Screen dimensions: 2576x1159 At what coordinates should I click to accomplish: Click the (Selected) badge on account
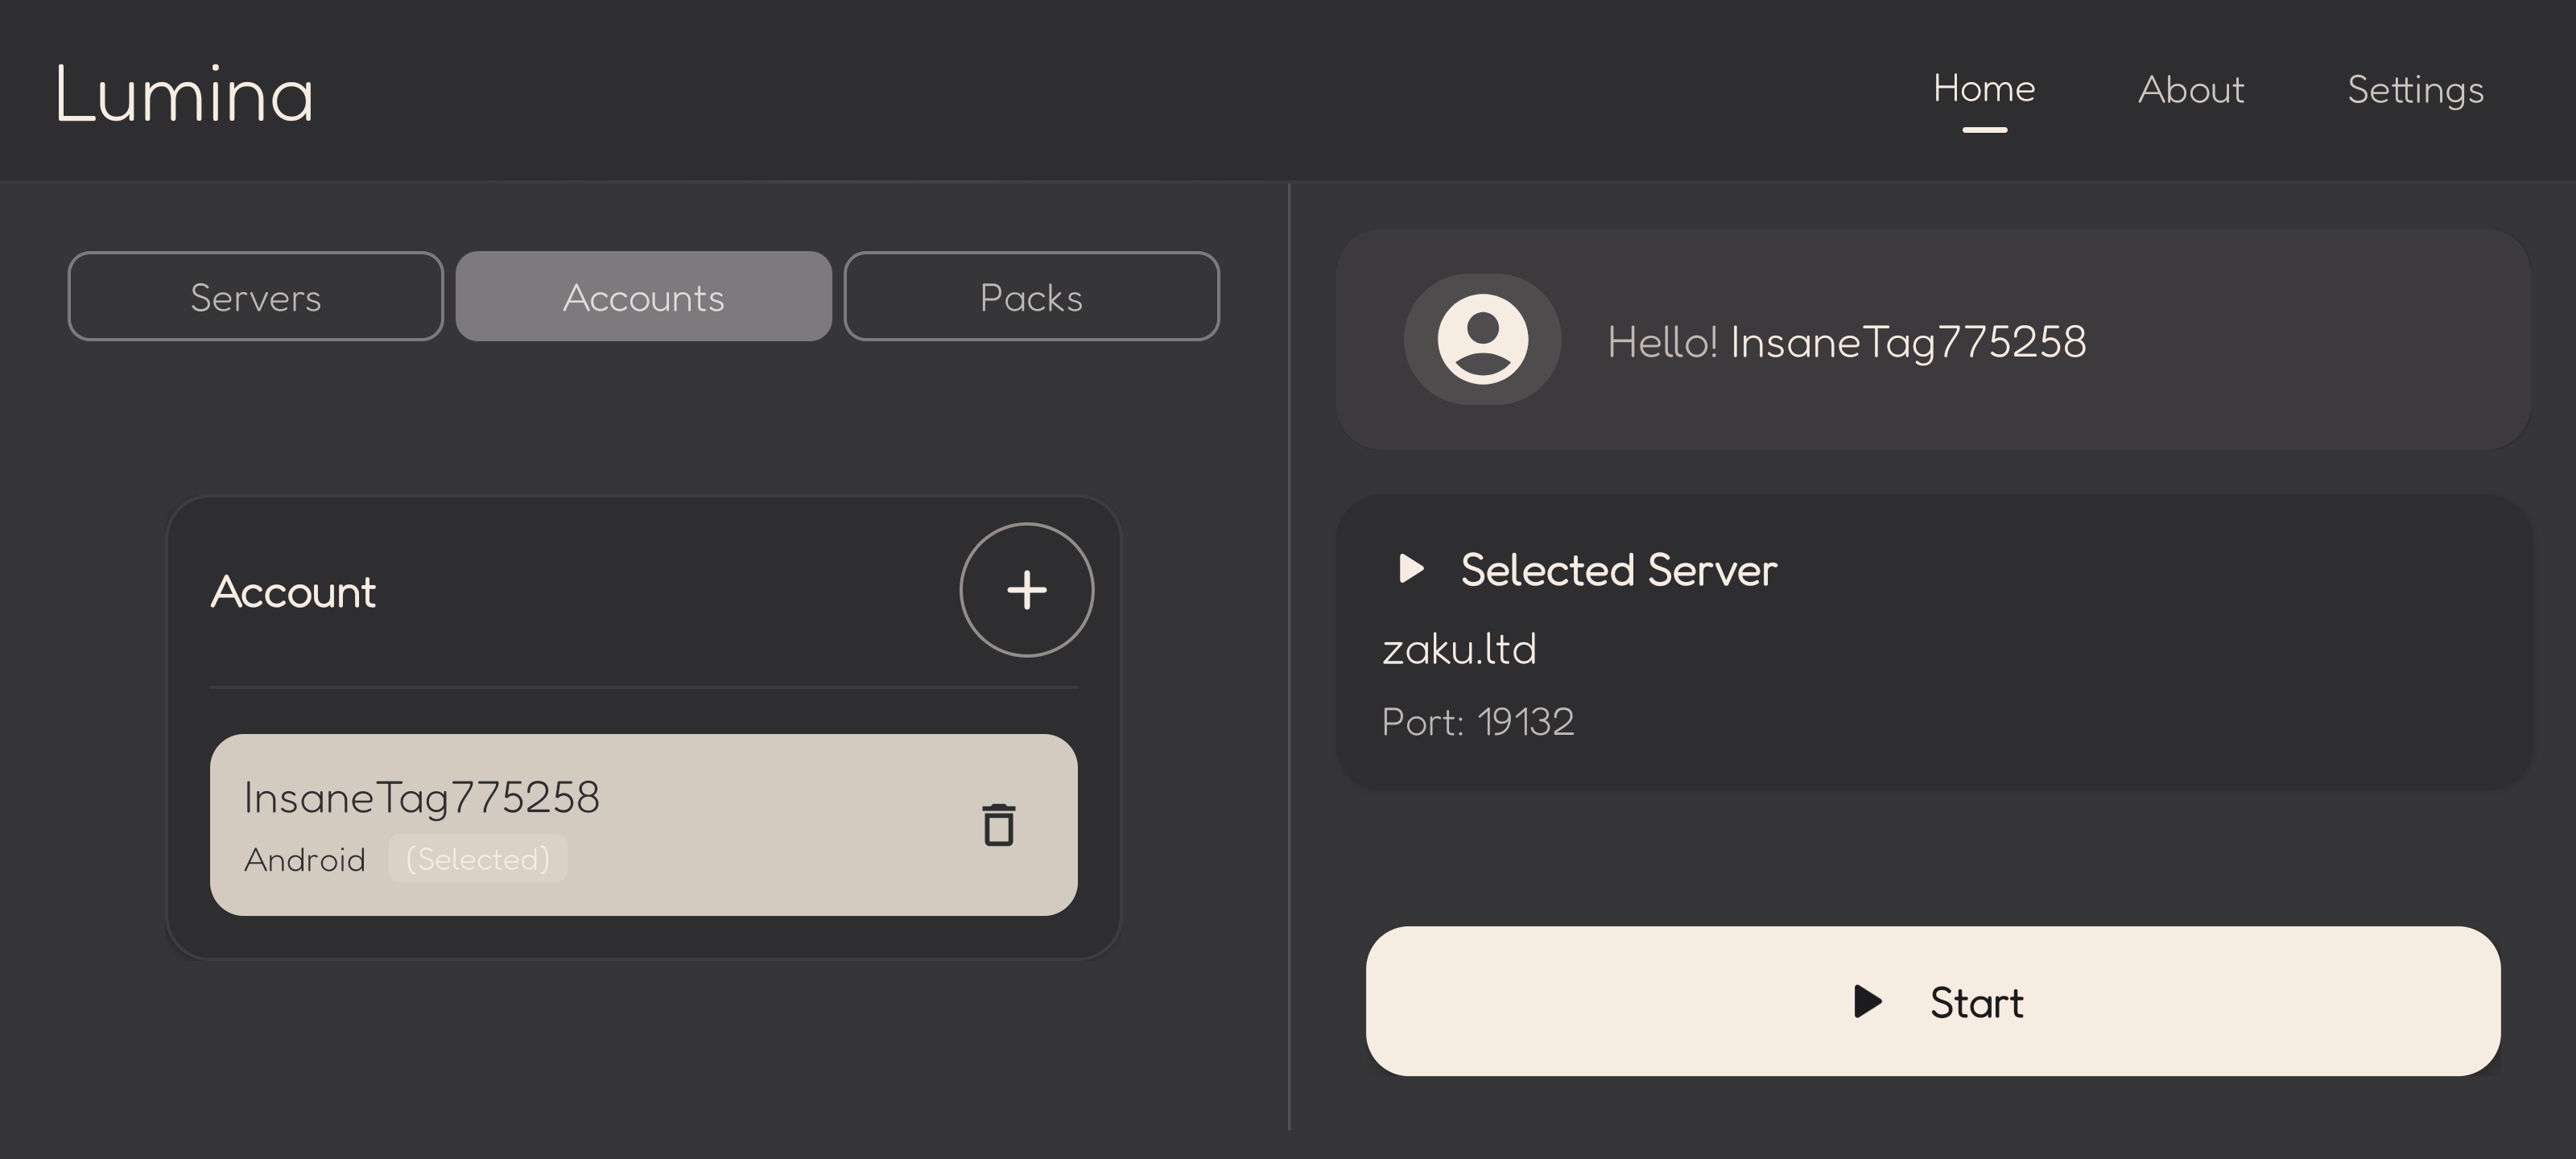478,859
